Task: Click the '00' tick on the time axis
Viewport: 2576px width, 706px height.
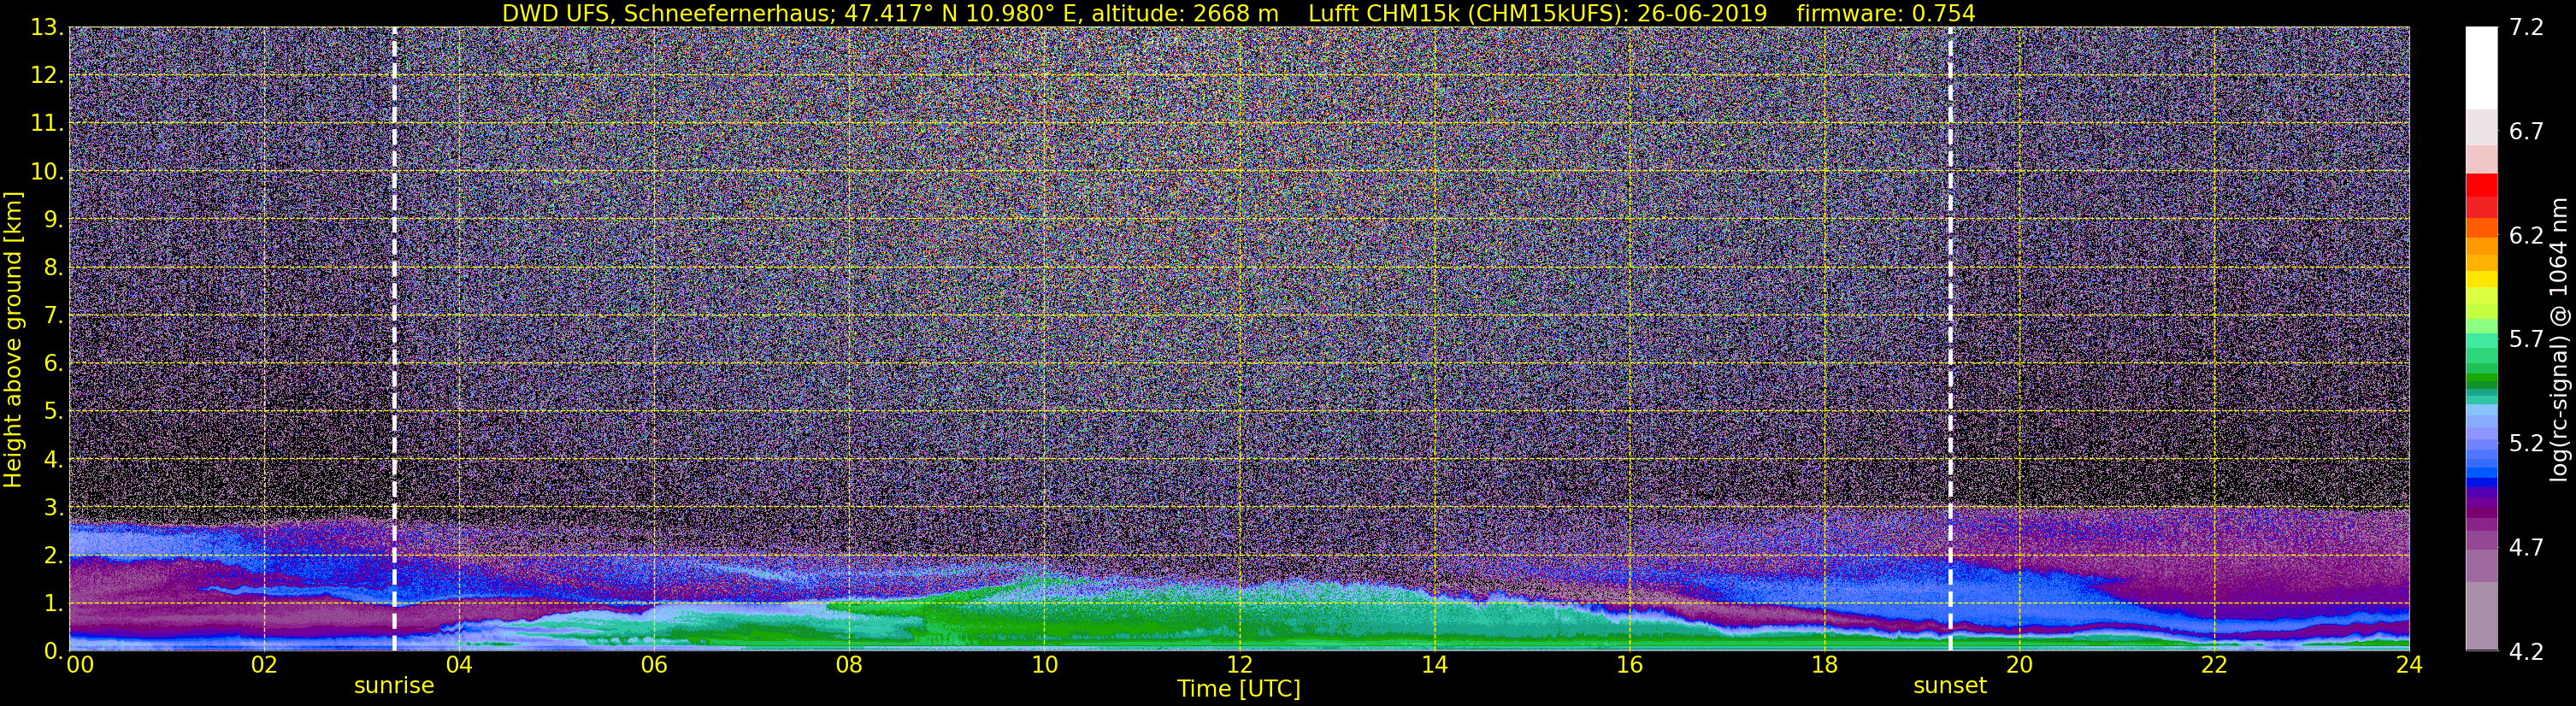Action: [x=80, y=665]
